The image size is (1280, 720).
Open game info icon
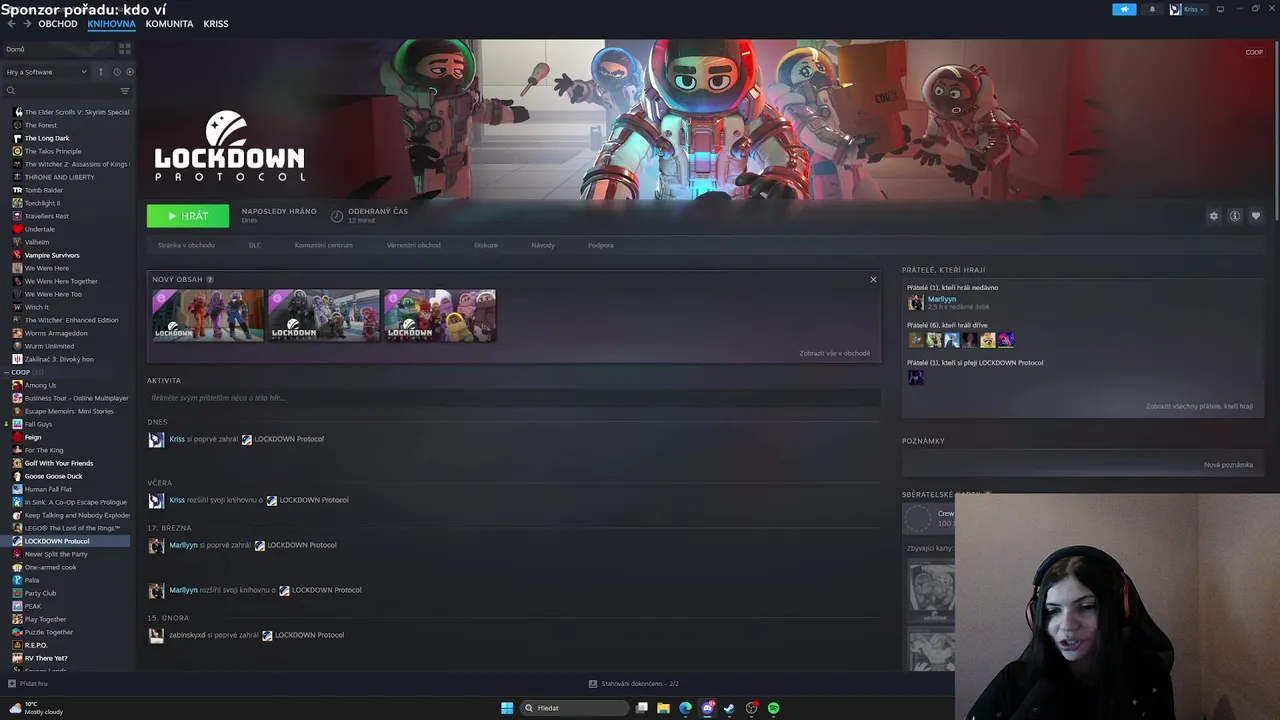pos(1235,216)
